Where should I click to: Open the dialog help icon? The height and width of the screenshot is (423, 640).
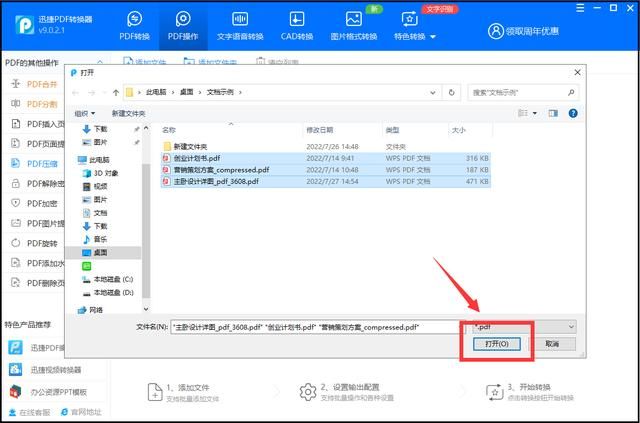pos(573,113)
